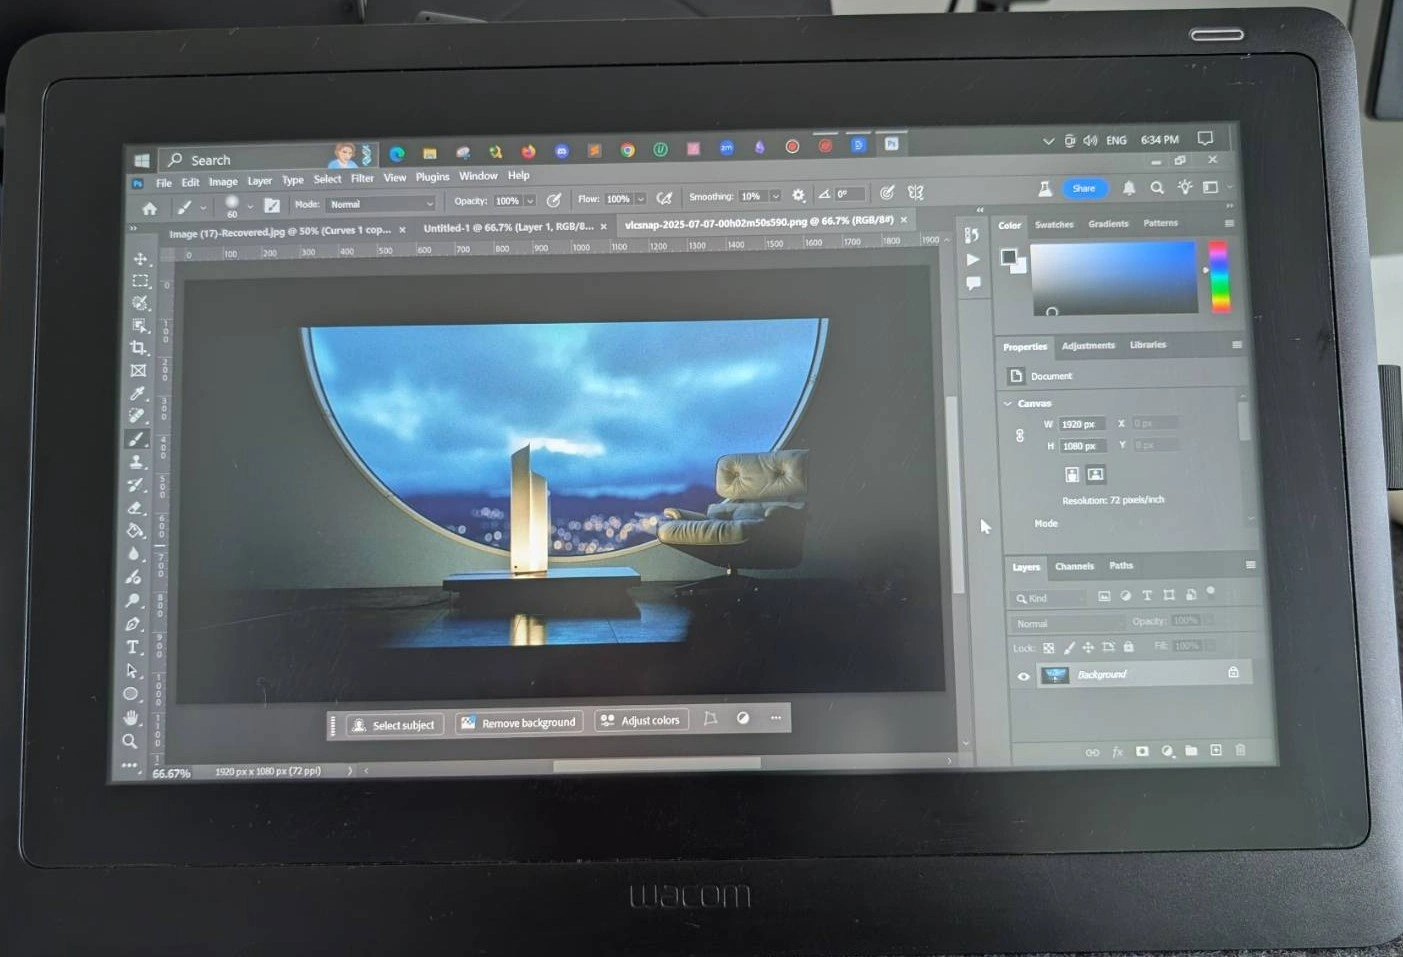Toggle lock all padlock in Layers
This screenshot has height=957, width=1403.
(x=1129, y=647)
